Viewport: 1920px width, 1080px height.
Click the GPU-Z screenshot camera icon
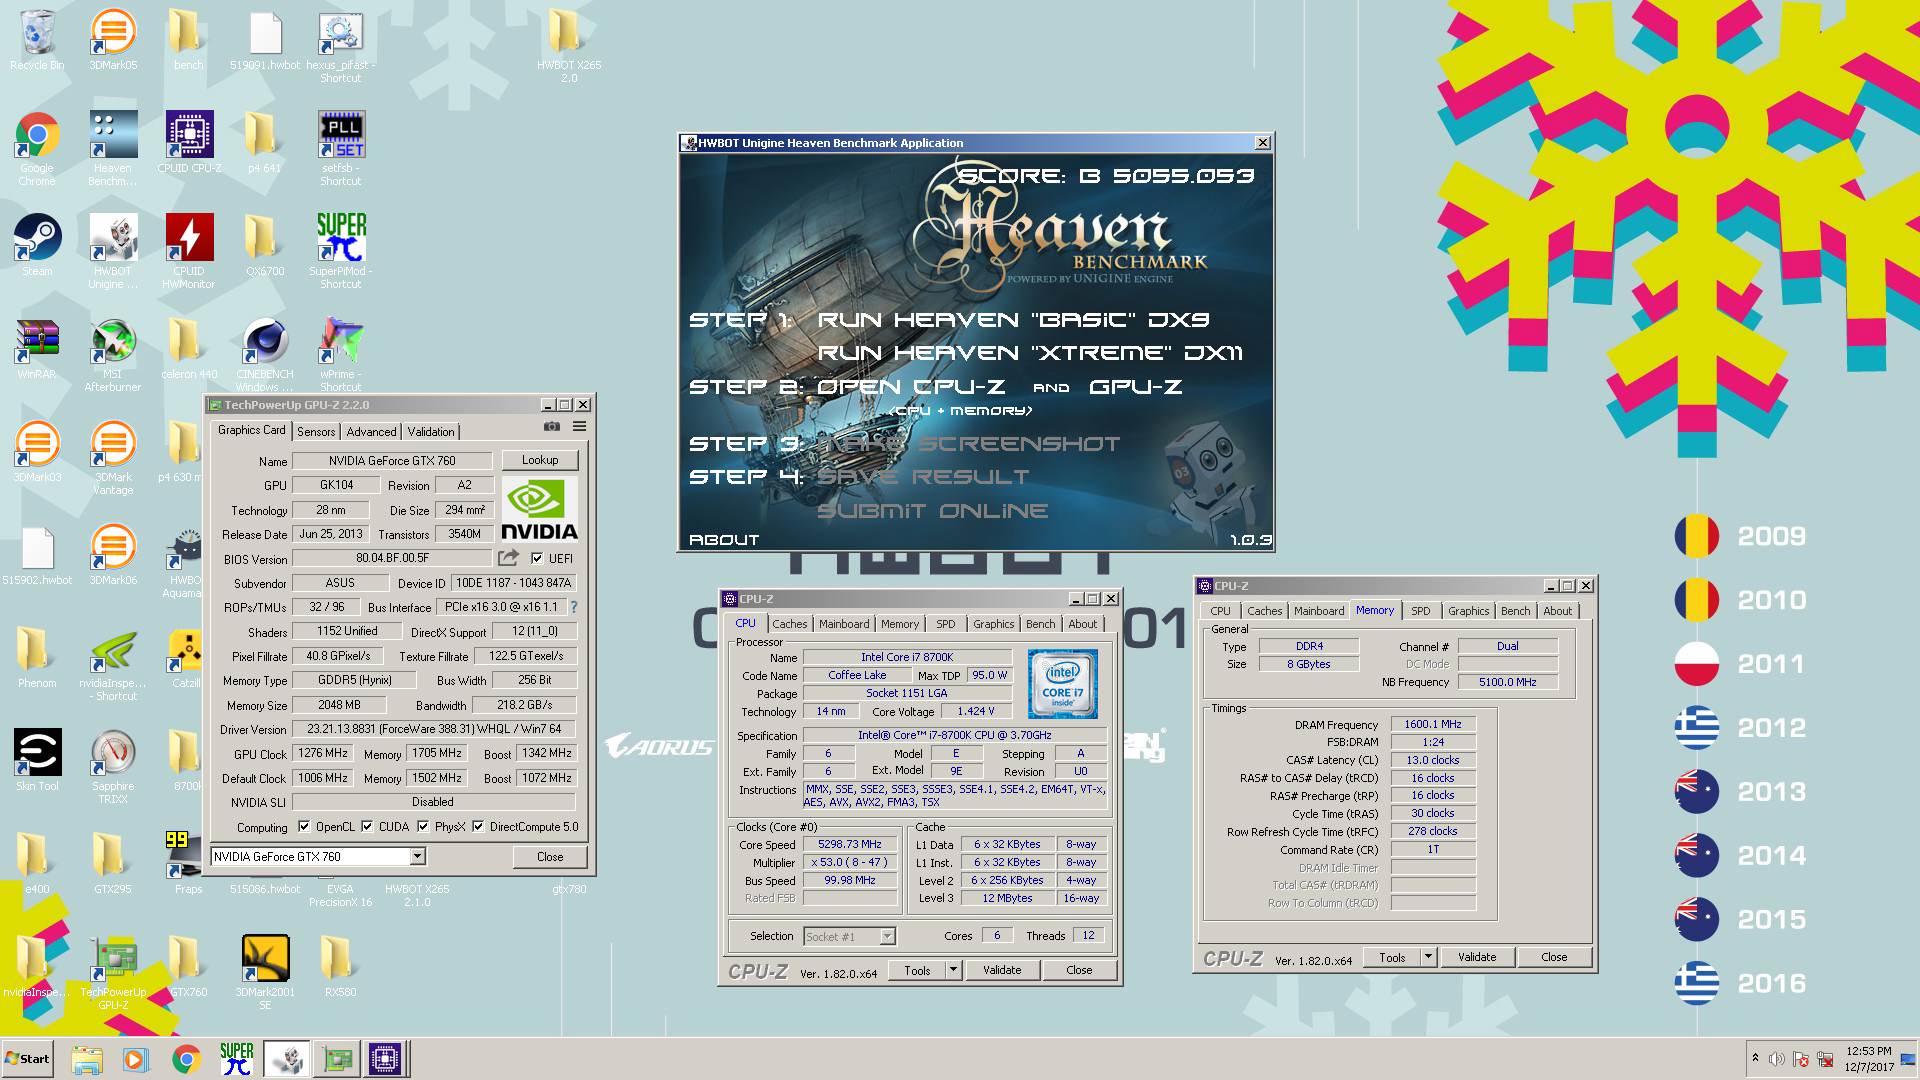[x=551, y=427]
